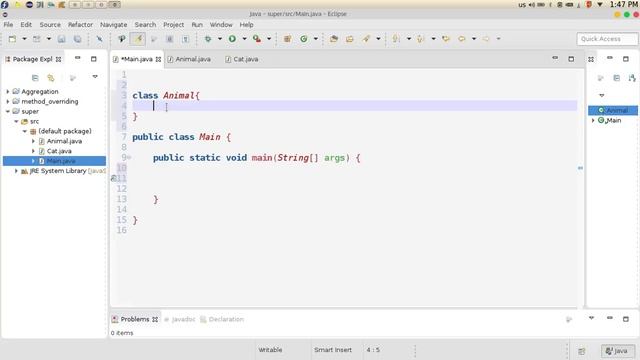
Task: Click the green Run button icon
Action: pyautogui.click(x=232, y=39)
